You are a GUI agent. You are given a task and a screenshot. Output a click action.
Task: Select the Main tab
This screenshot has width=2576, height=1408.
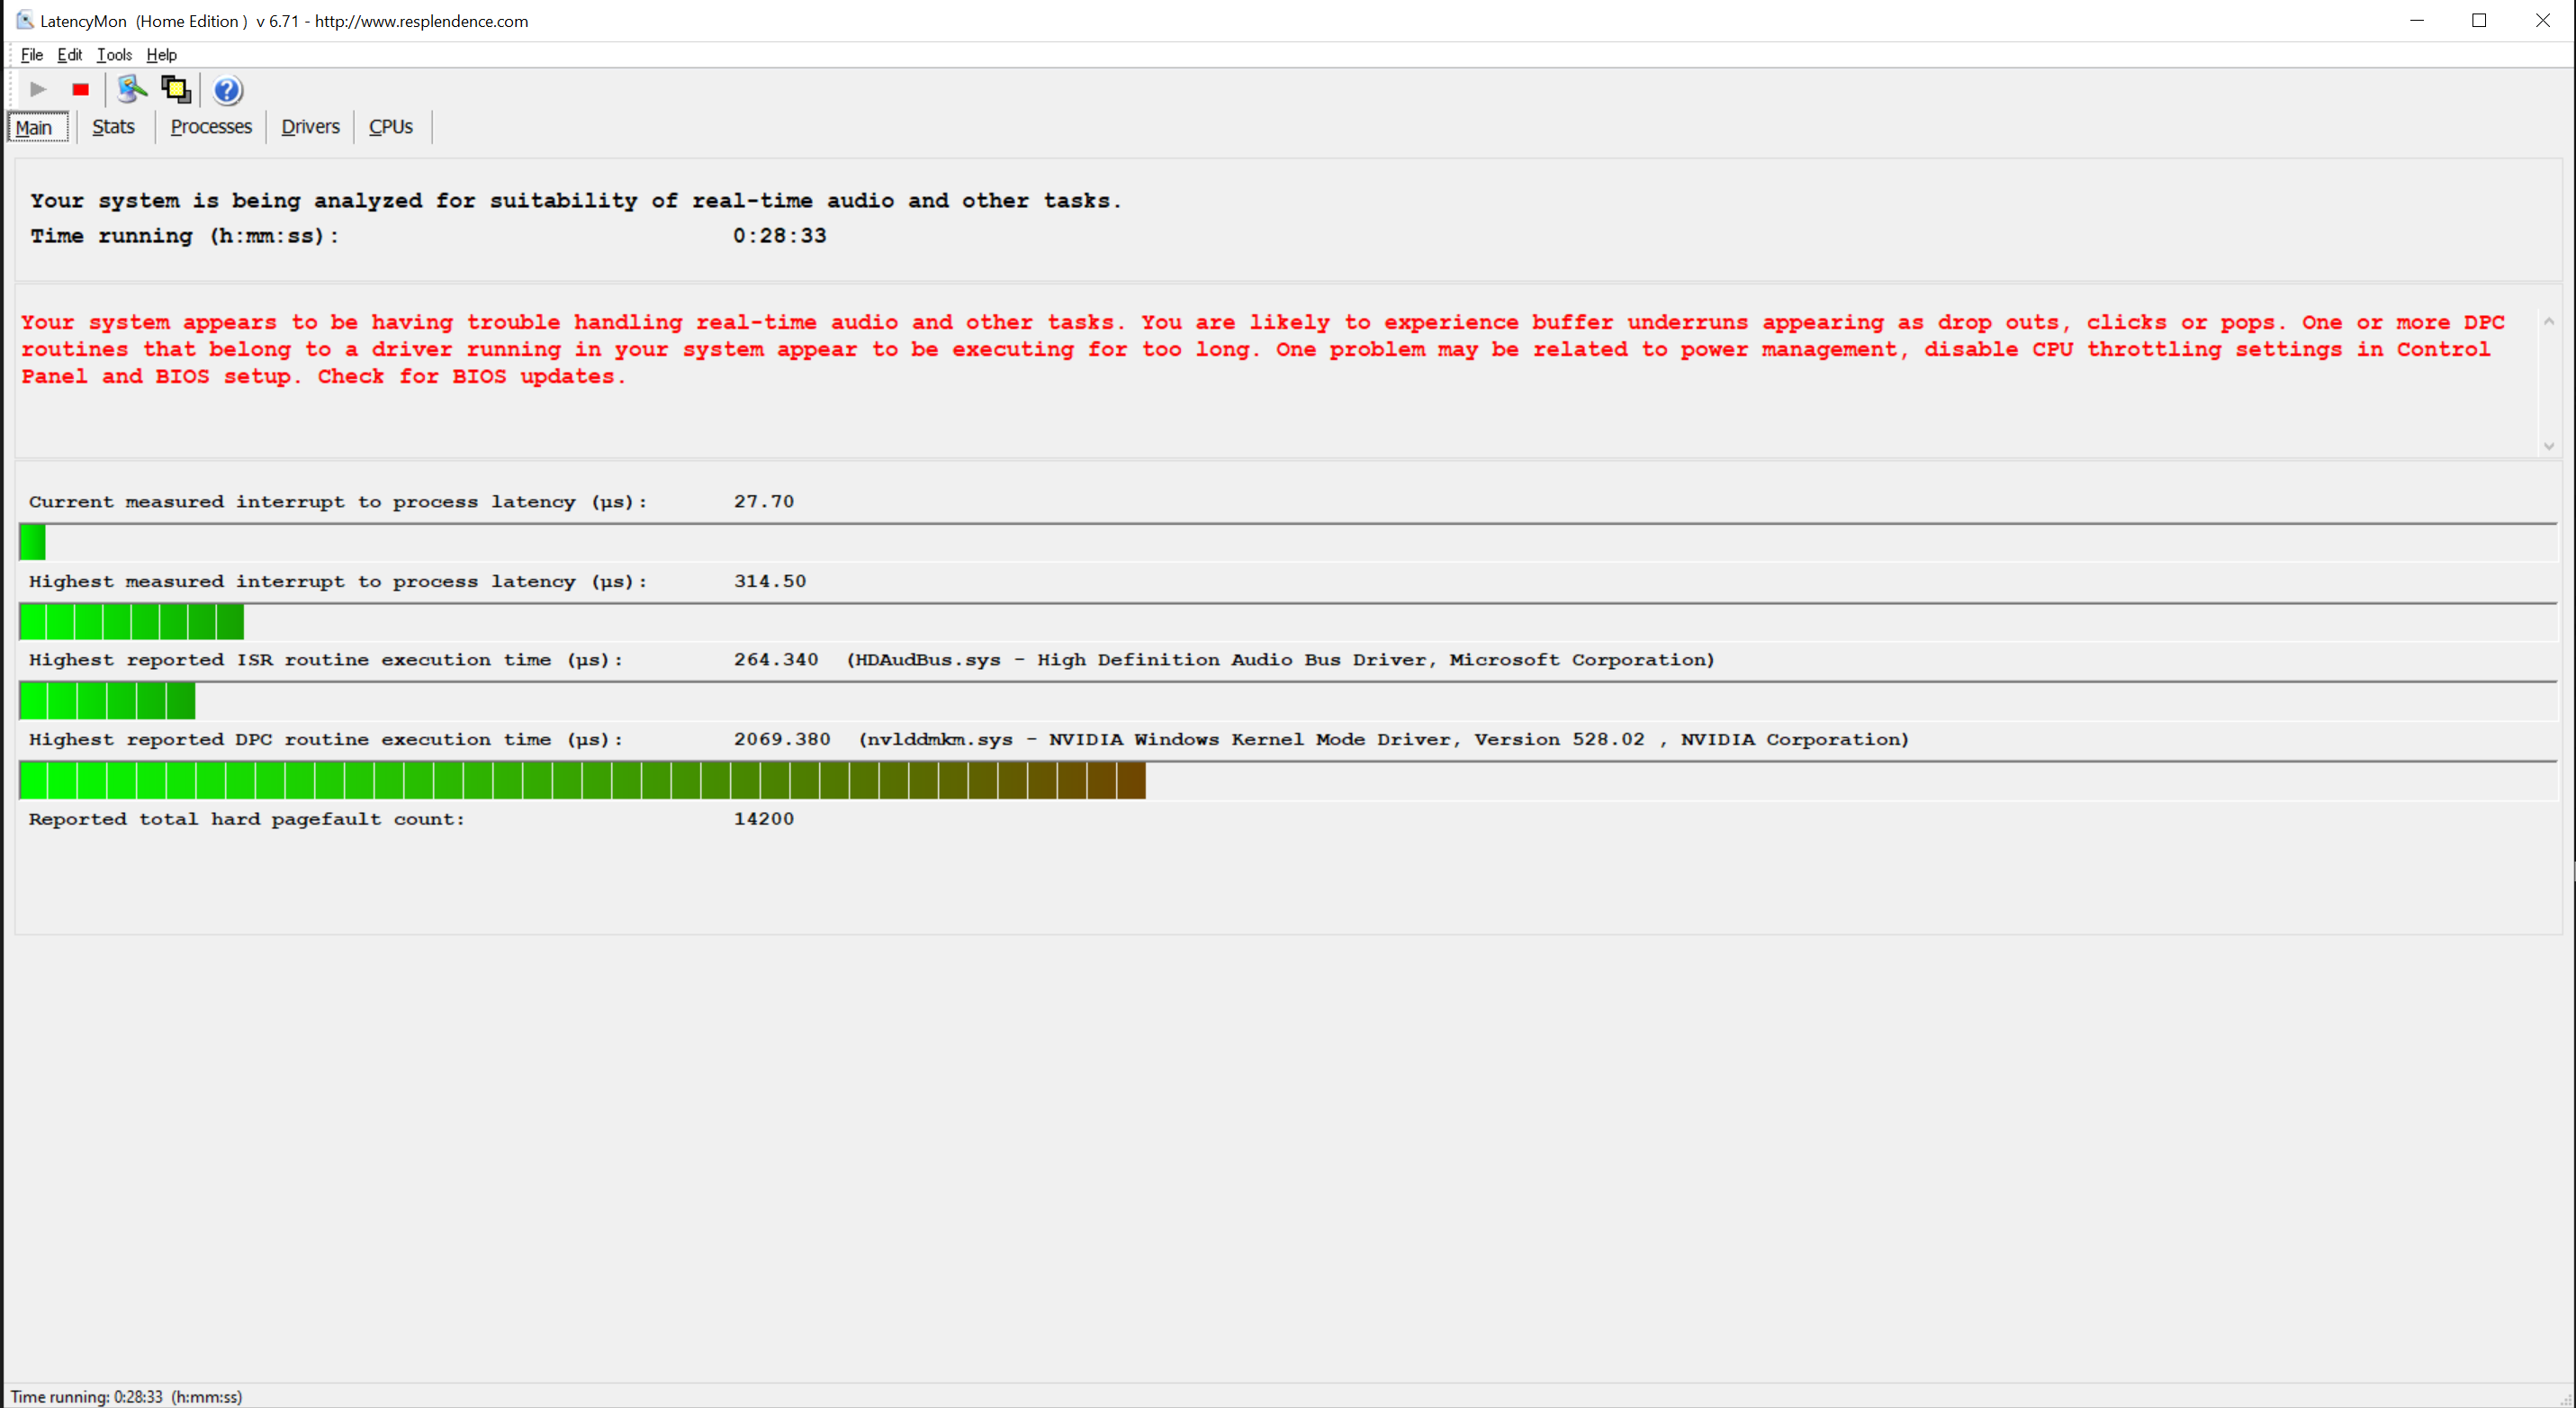[x=34, y=128]
